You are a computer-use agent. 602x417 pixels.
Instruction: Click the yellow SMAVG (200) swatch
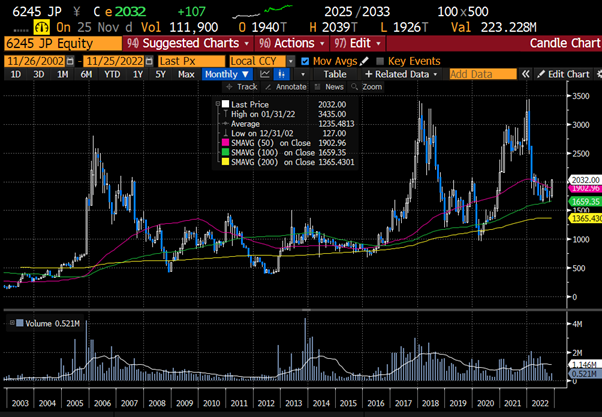[x=225, y=162]
